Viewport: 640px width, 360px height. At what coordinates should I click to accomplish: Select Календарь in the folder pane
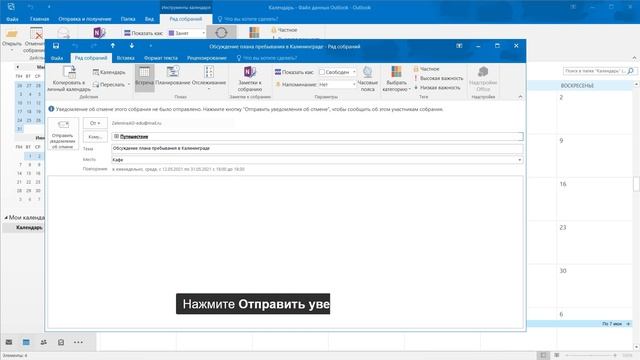[x=29, y=227]
